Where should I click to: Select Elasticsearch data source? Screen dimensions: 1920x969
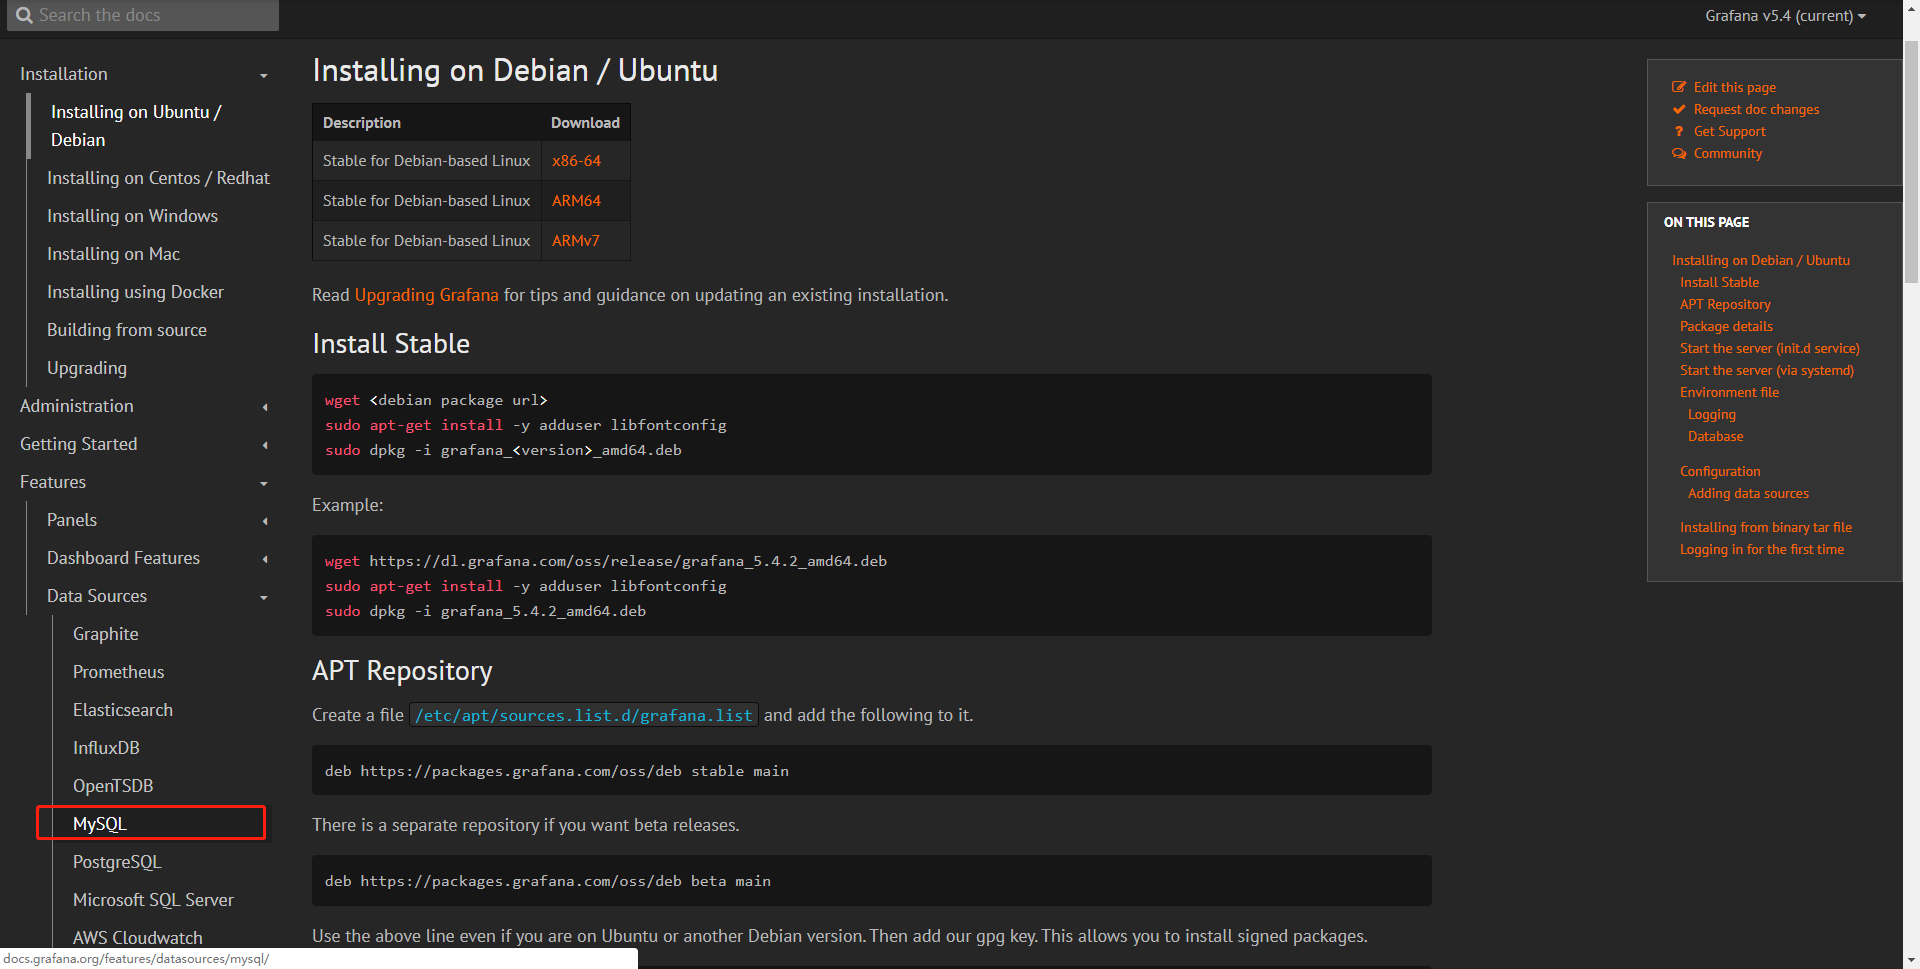(123, 710)
